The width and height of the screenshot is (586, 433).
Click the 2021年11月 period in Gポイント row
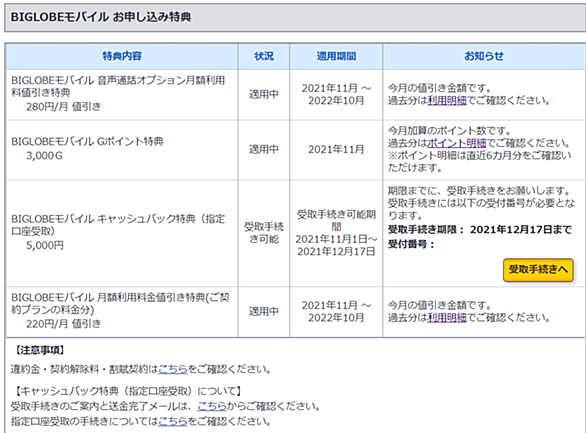(336, 149)
